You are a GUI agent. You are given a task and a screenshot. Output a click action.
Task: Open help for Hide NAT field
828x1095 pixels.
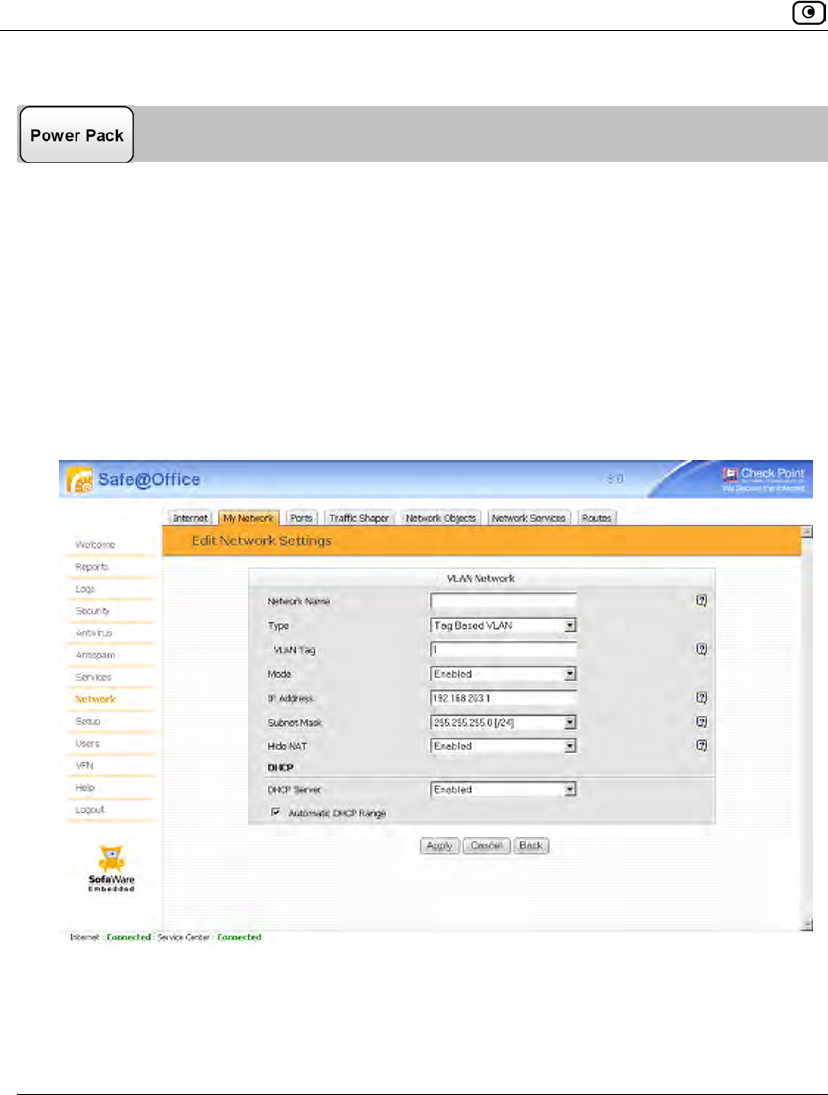click(x=702, y=746)
